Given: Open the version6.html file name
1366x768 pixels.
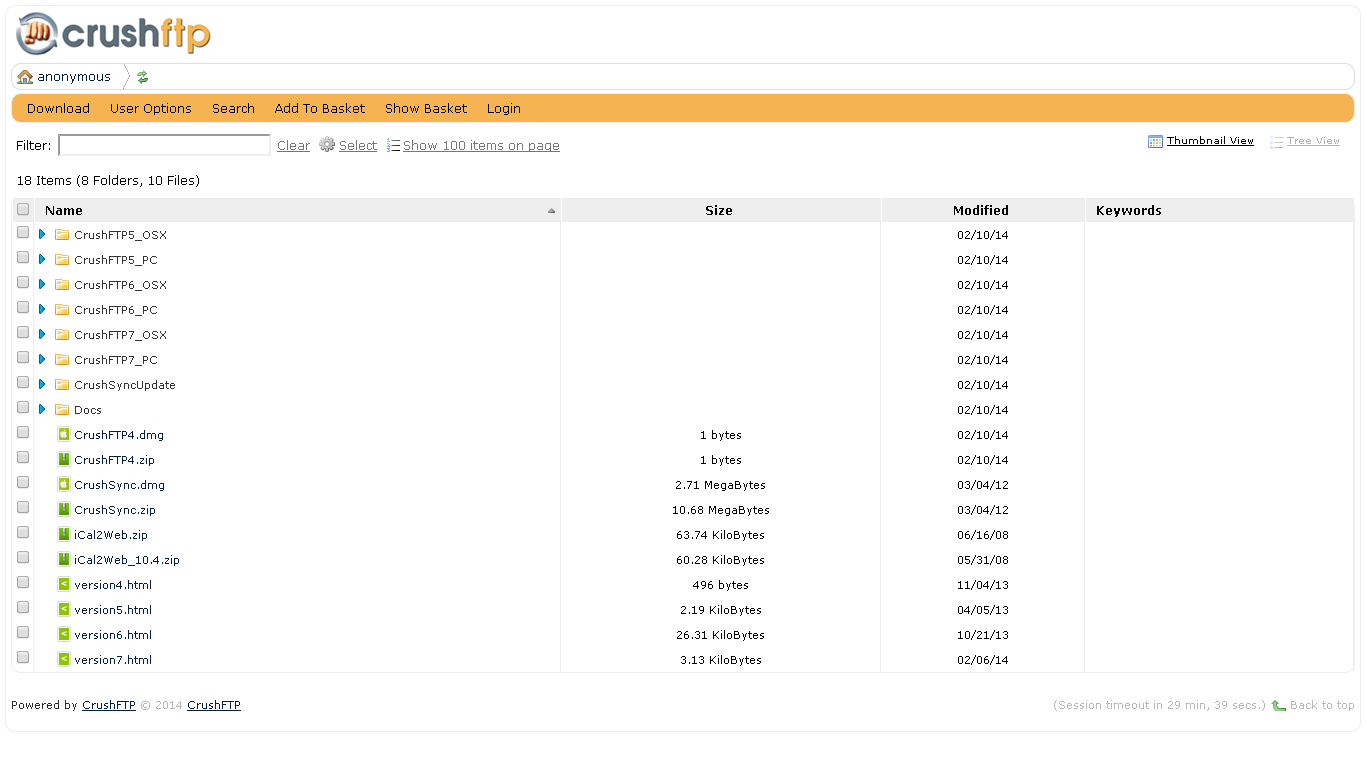Looking at the screenshot, I should (x=113, y=635).
